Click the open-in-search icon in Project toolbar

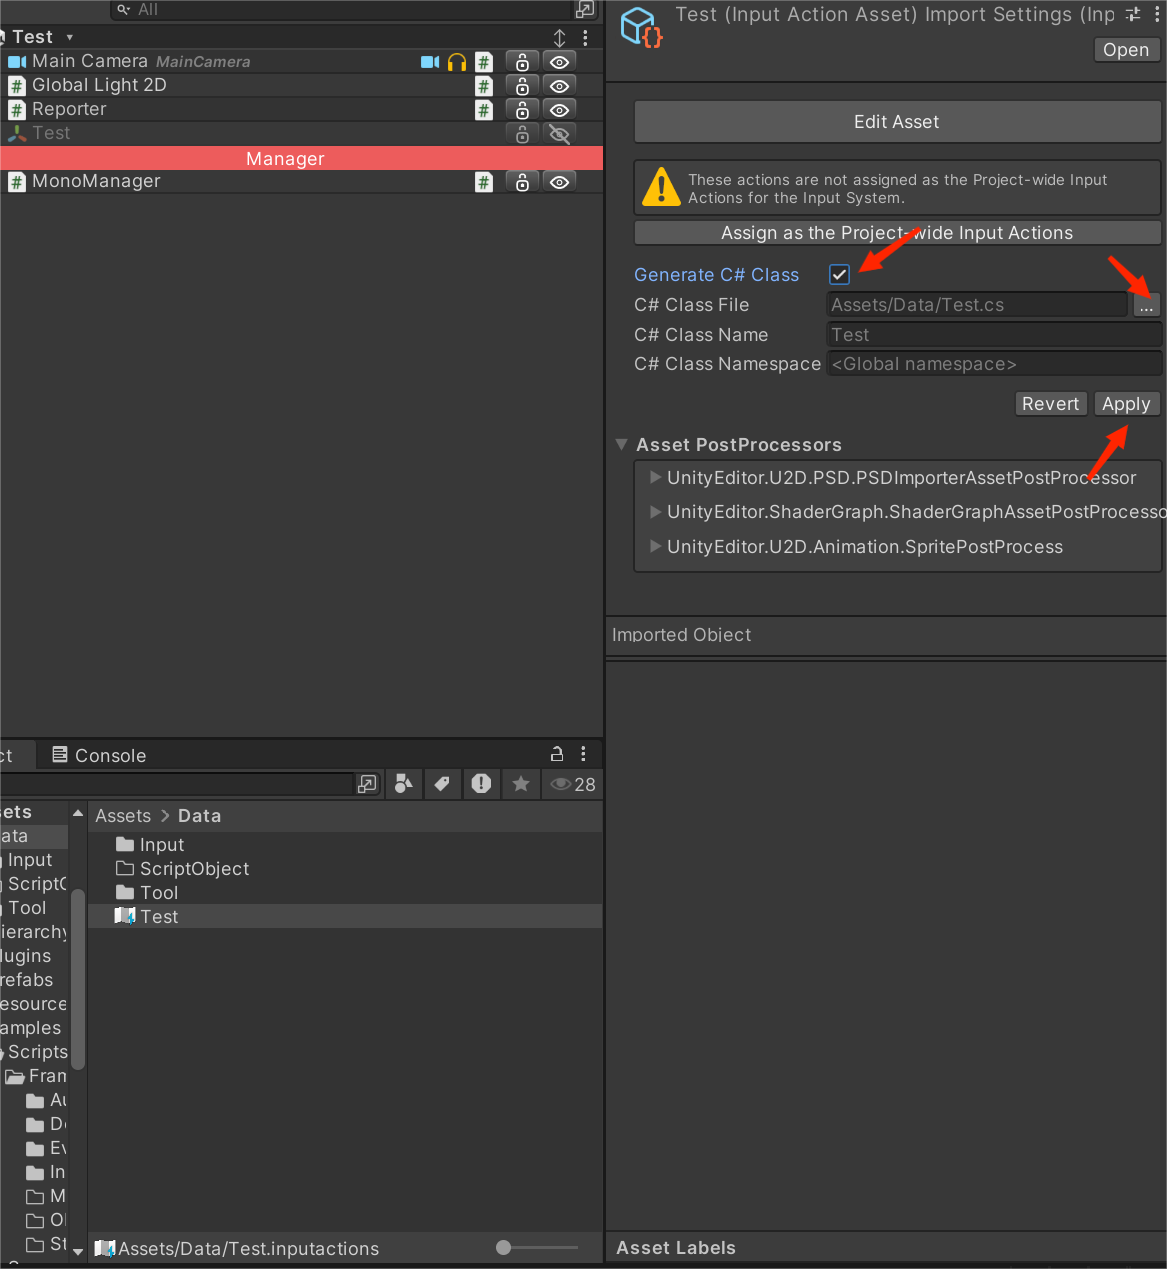368,784
